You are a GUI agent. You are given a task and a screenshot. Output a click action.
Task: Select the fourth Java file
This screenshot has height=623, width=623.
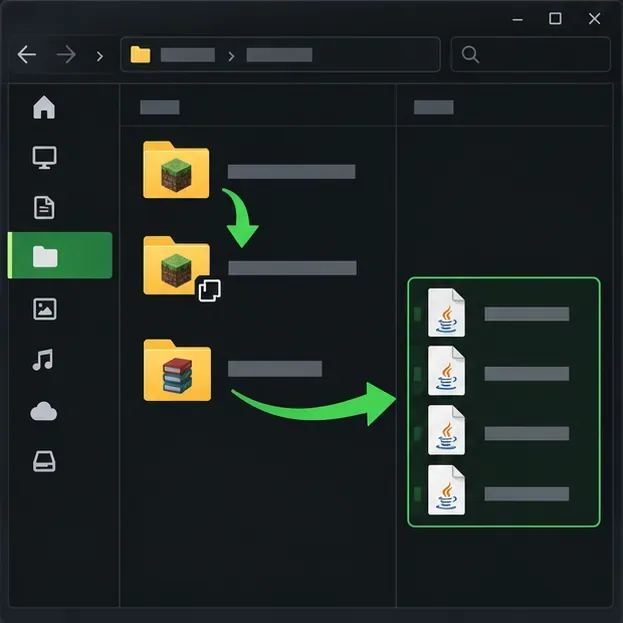pyautogui.click(x=446, y=490)
